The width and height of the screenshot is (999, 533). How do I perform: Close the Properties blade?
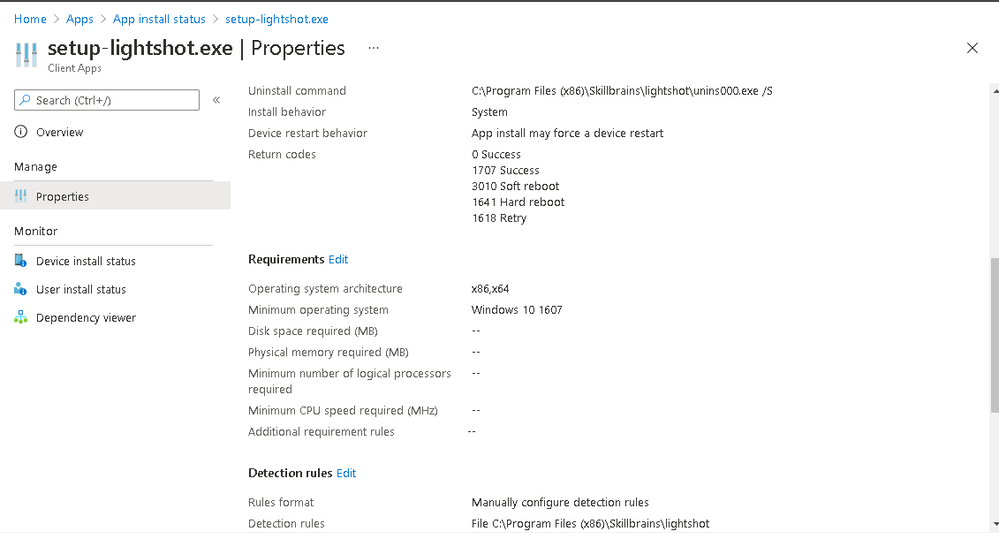coord(972,48)
